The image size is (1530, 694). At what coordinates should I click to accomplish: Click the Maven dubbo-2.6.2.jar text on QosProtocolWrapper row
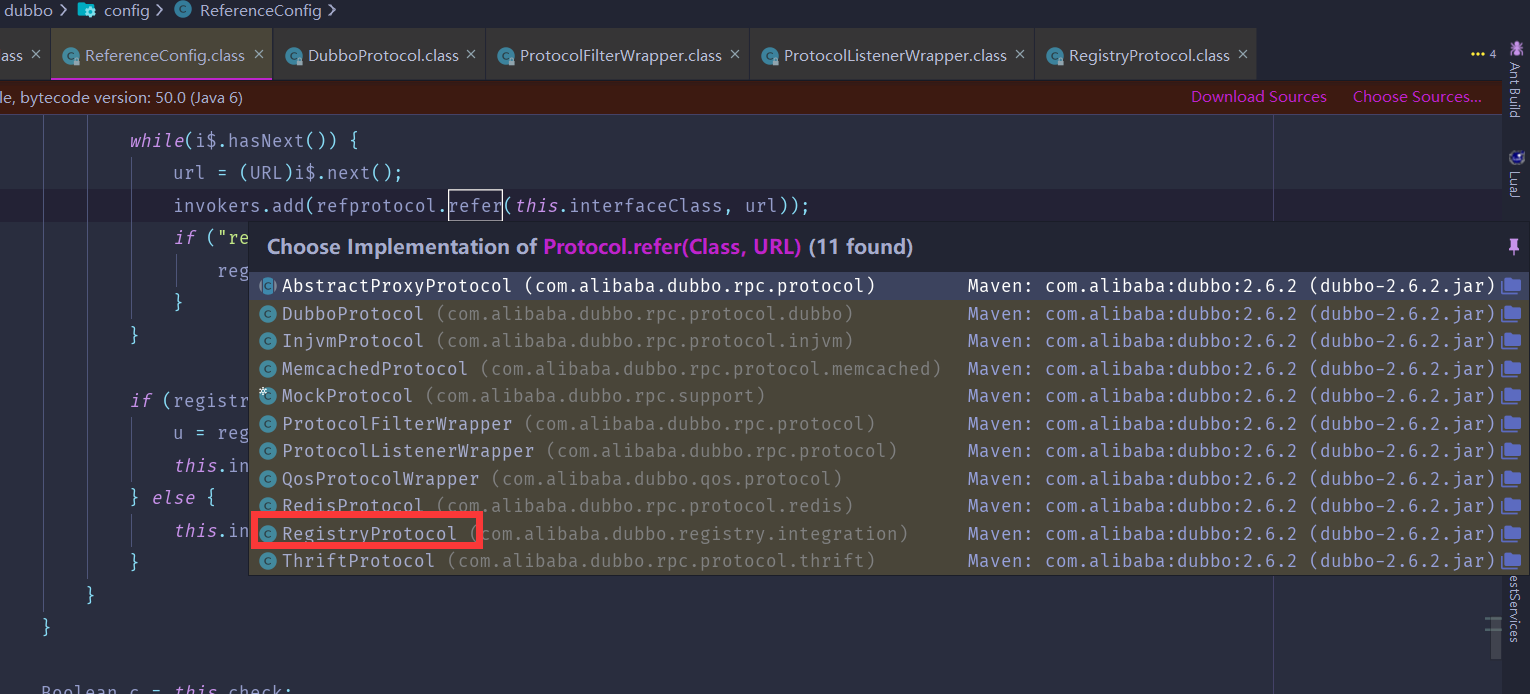point(1232,479)
